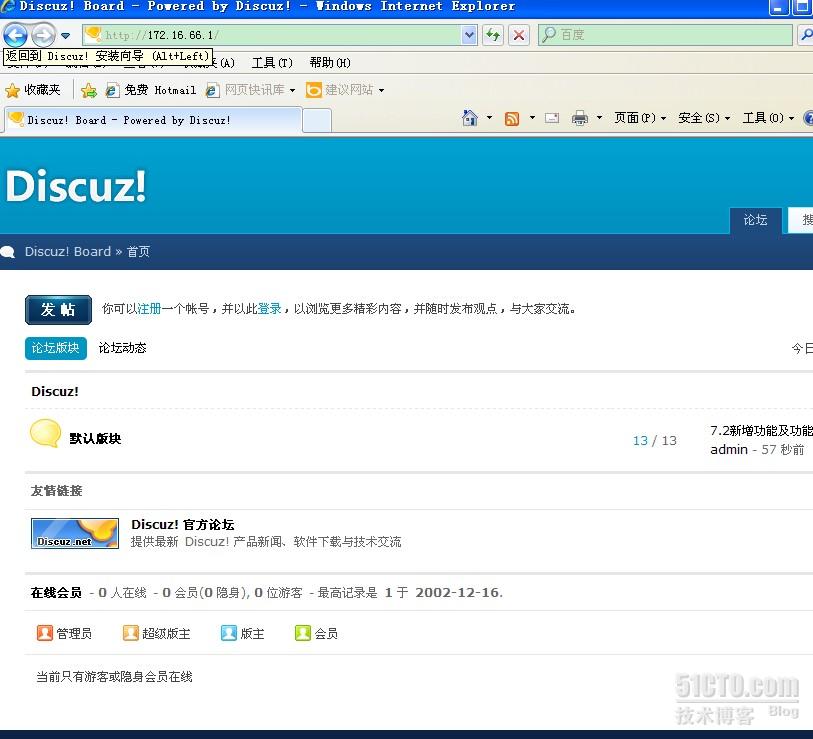Click the Home page icon in command bar
Image resolution: width=813 pixels, height=739 pixels.
point(469,118)
